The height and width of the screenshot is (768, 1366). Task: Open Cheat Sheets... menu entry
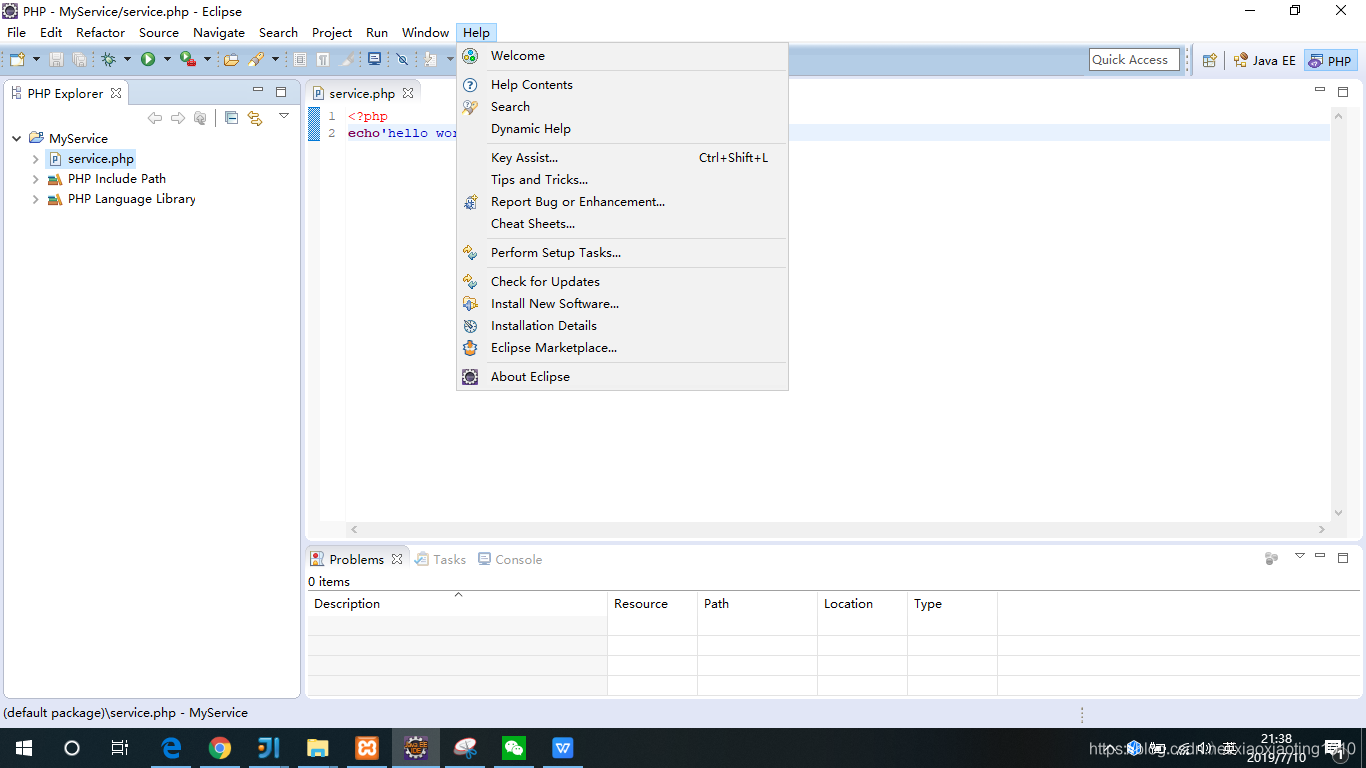tap(622, 224)
